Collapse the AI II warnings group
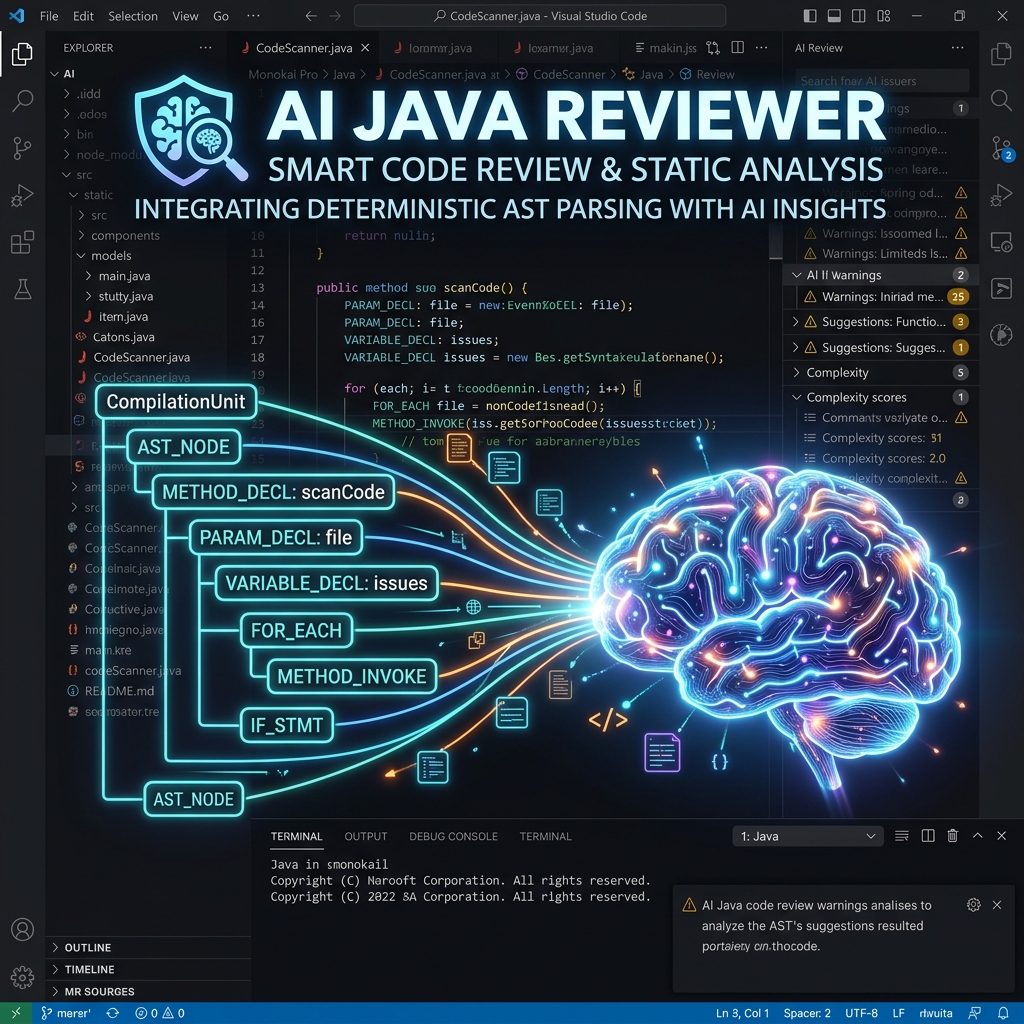 pos(880,275)
